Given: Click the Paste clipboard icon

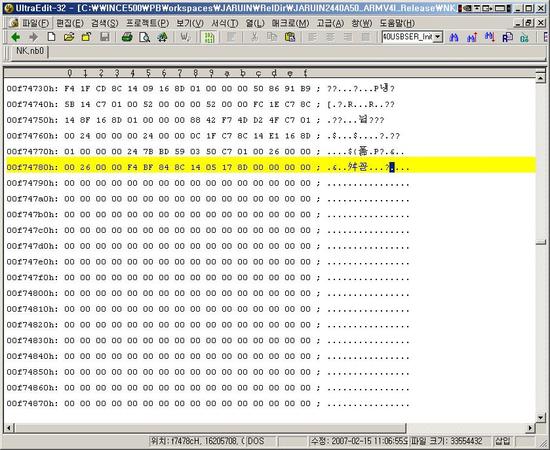Looking at the screenshot, I should [x=290, y=37].
